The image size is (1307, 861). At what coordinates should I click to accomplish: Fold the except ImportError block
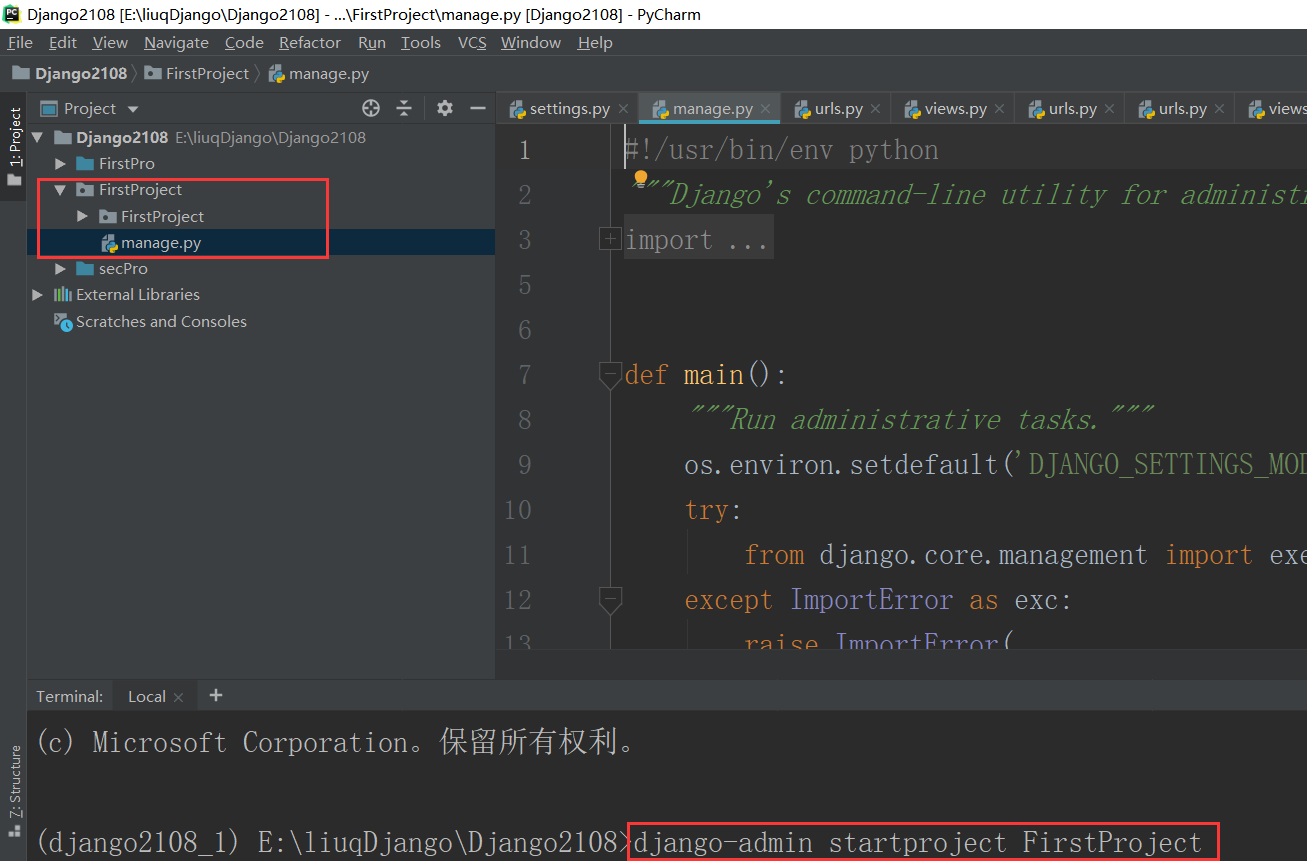[609, 600]
